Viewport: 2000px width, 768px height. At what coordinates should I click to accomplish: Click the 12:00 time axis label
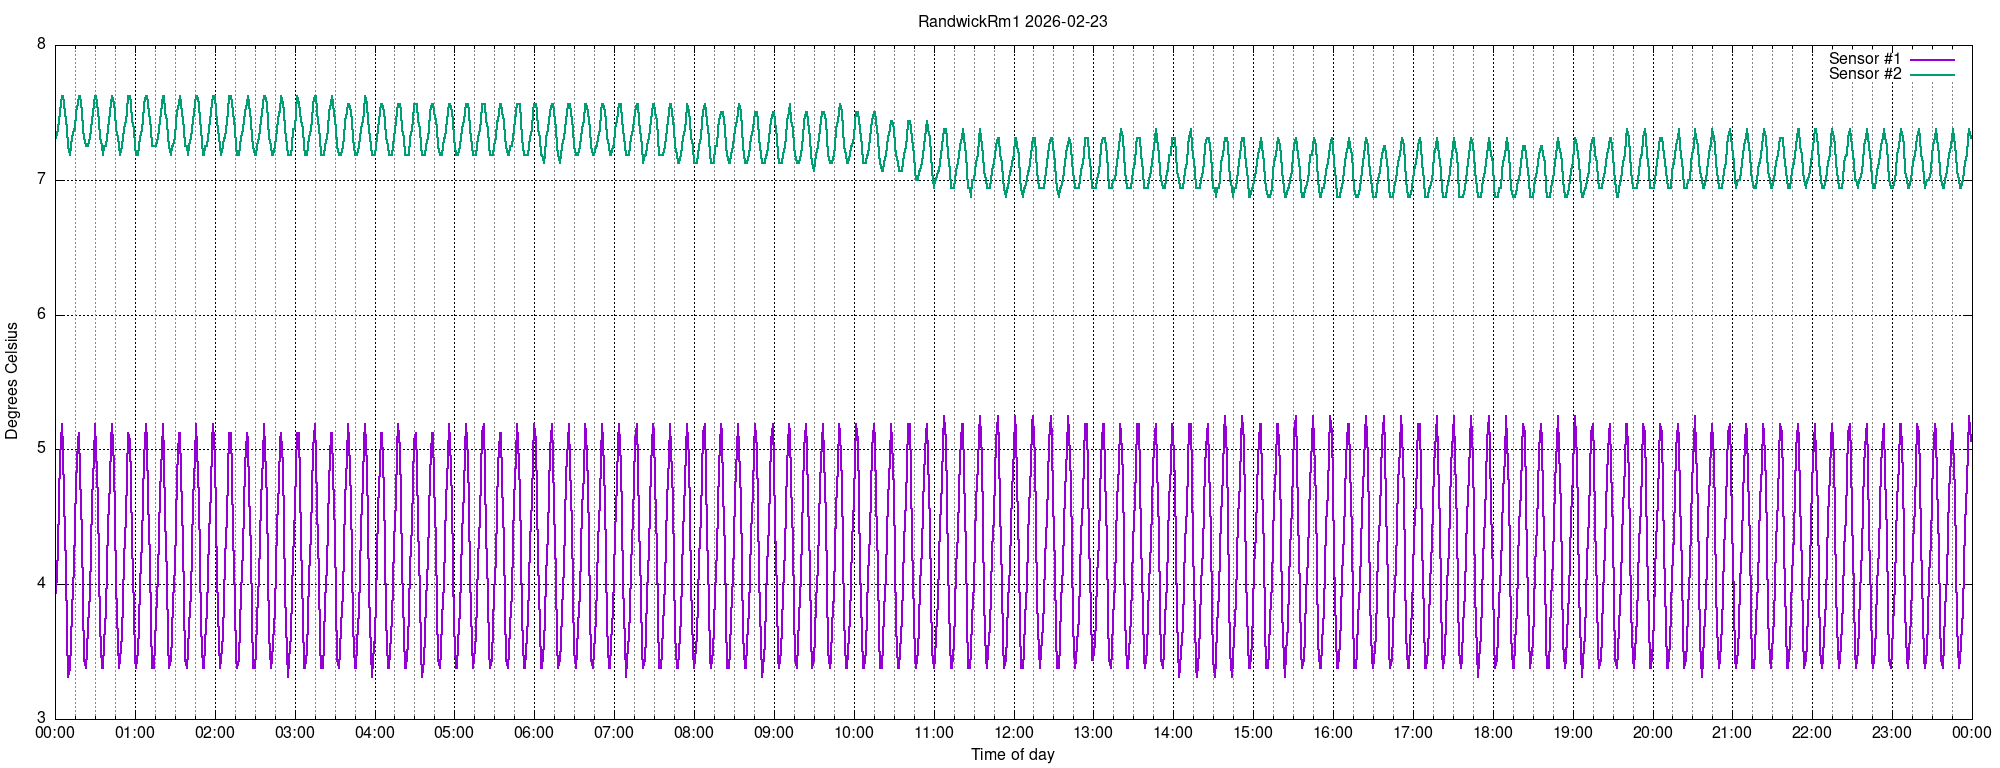[1013, 733]
